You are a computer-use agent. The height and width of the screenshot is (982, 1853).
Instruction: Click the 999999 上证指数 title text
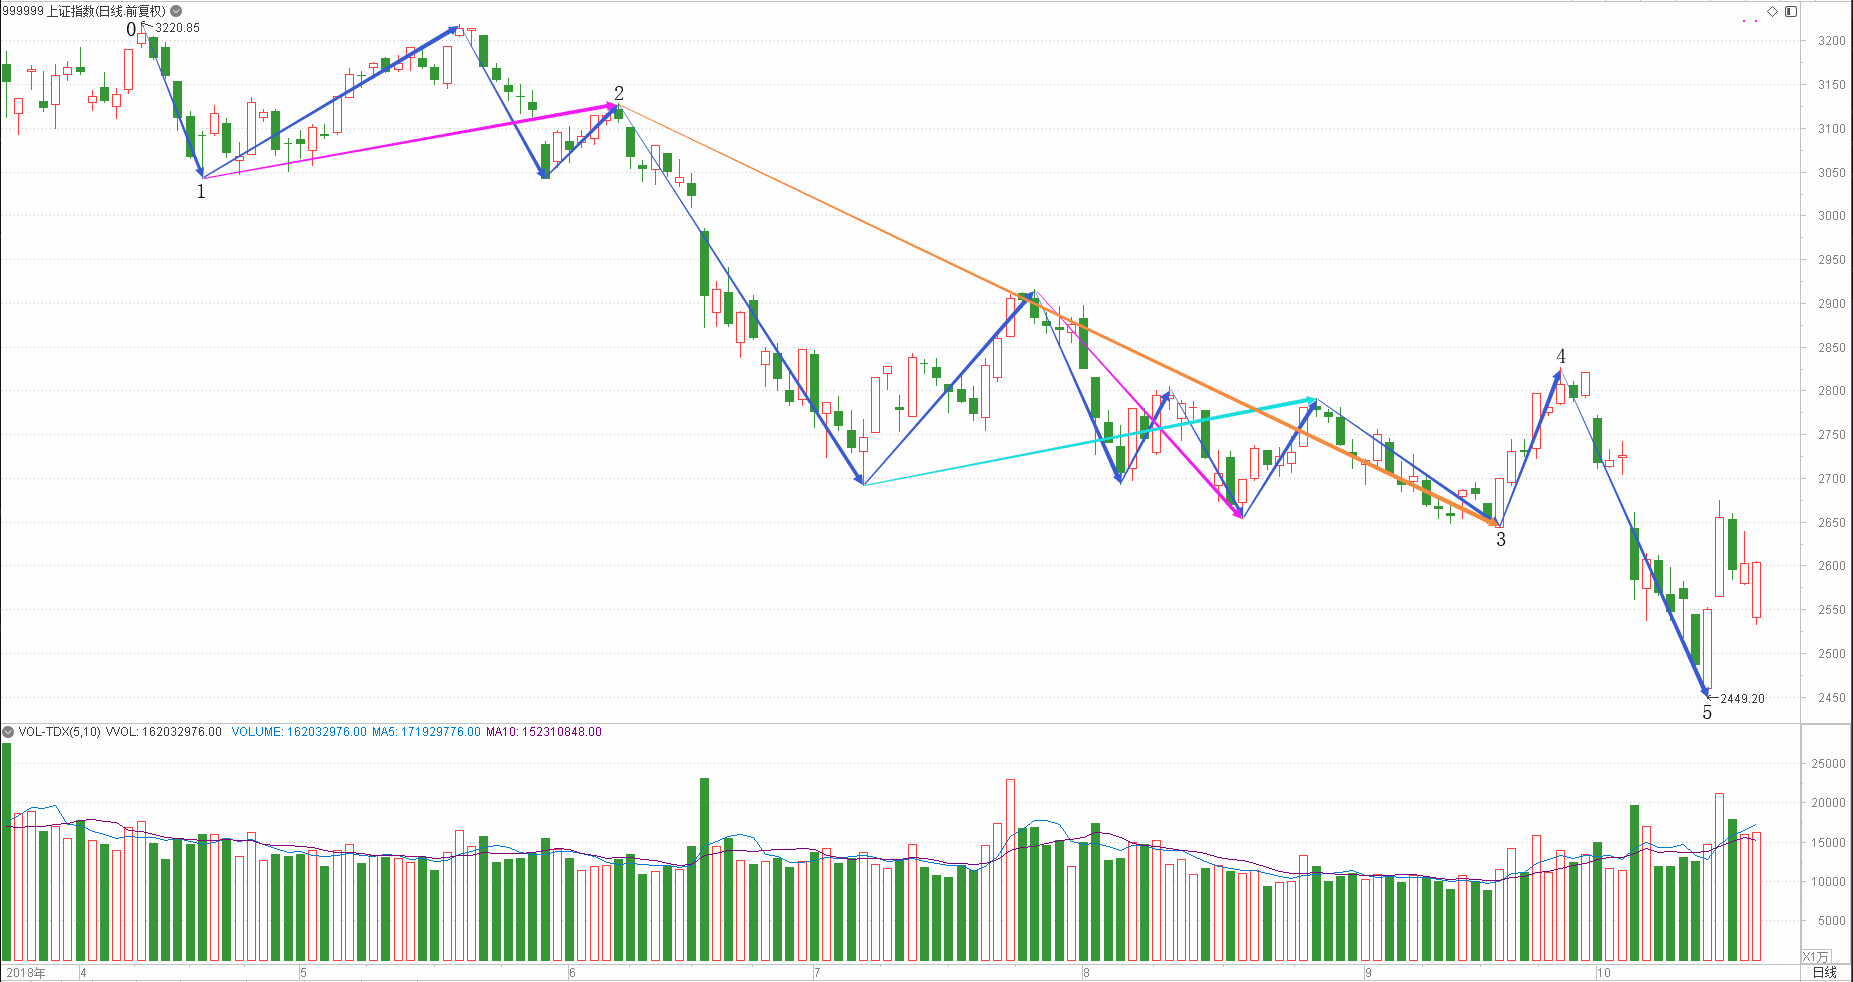coord(83,11)
